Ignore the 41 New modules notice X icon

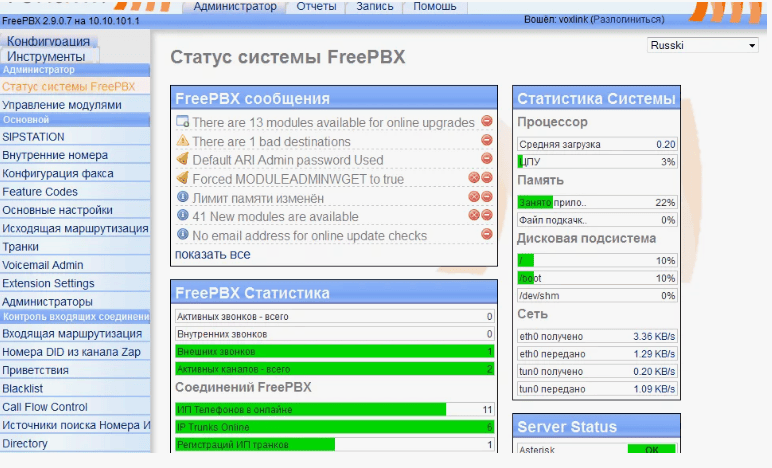[474, 215]
